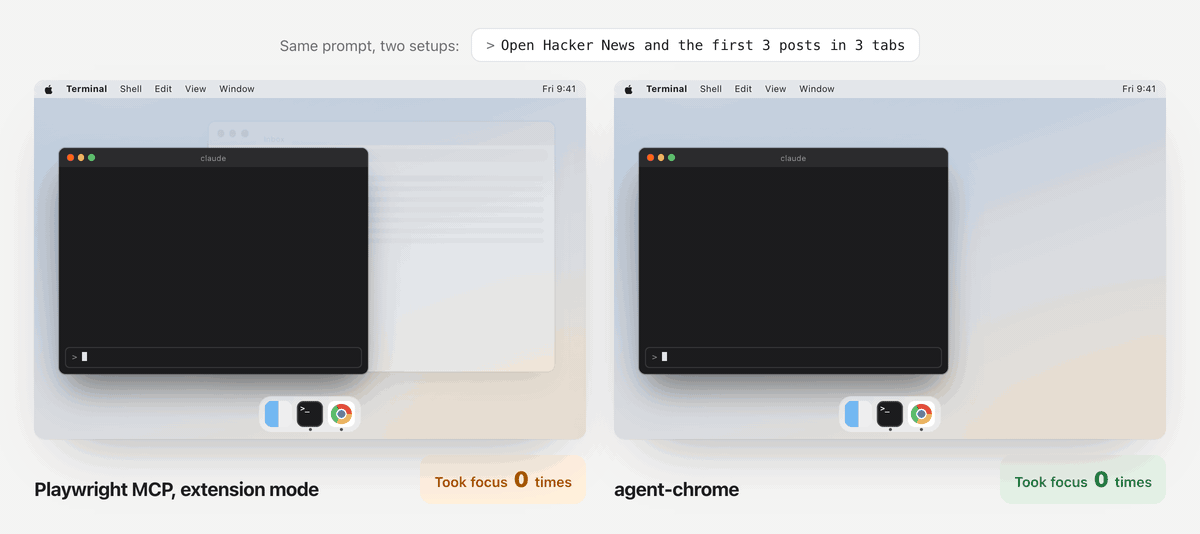The image size is (1200, 534).
Task: Close the left claude terminal window
Action: 70,158
